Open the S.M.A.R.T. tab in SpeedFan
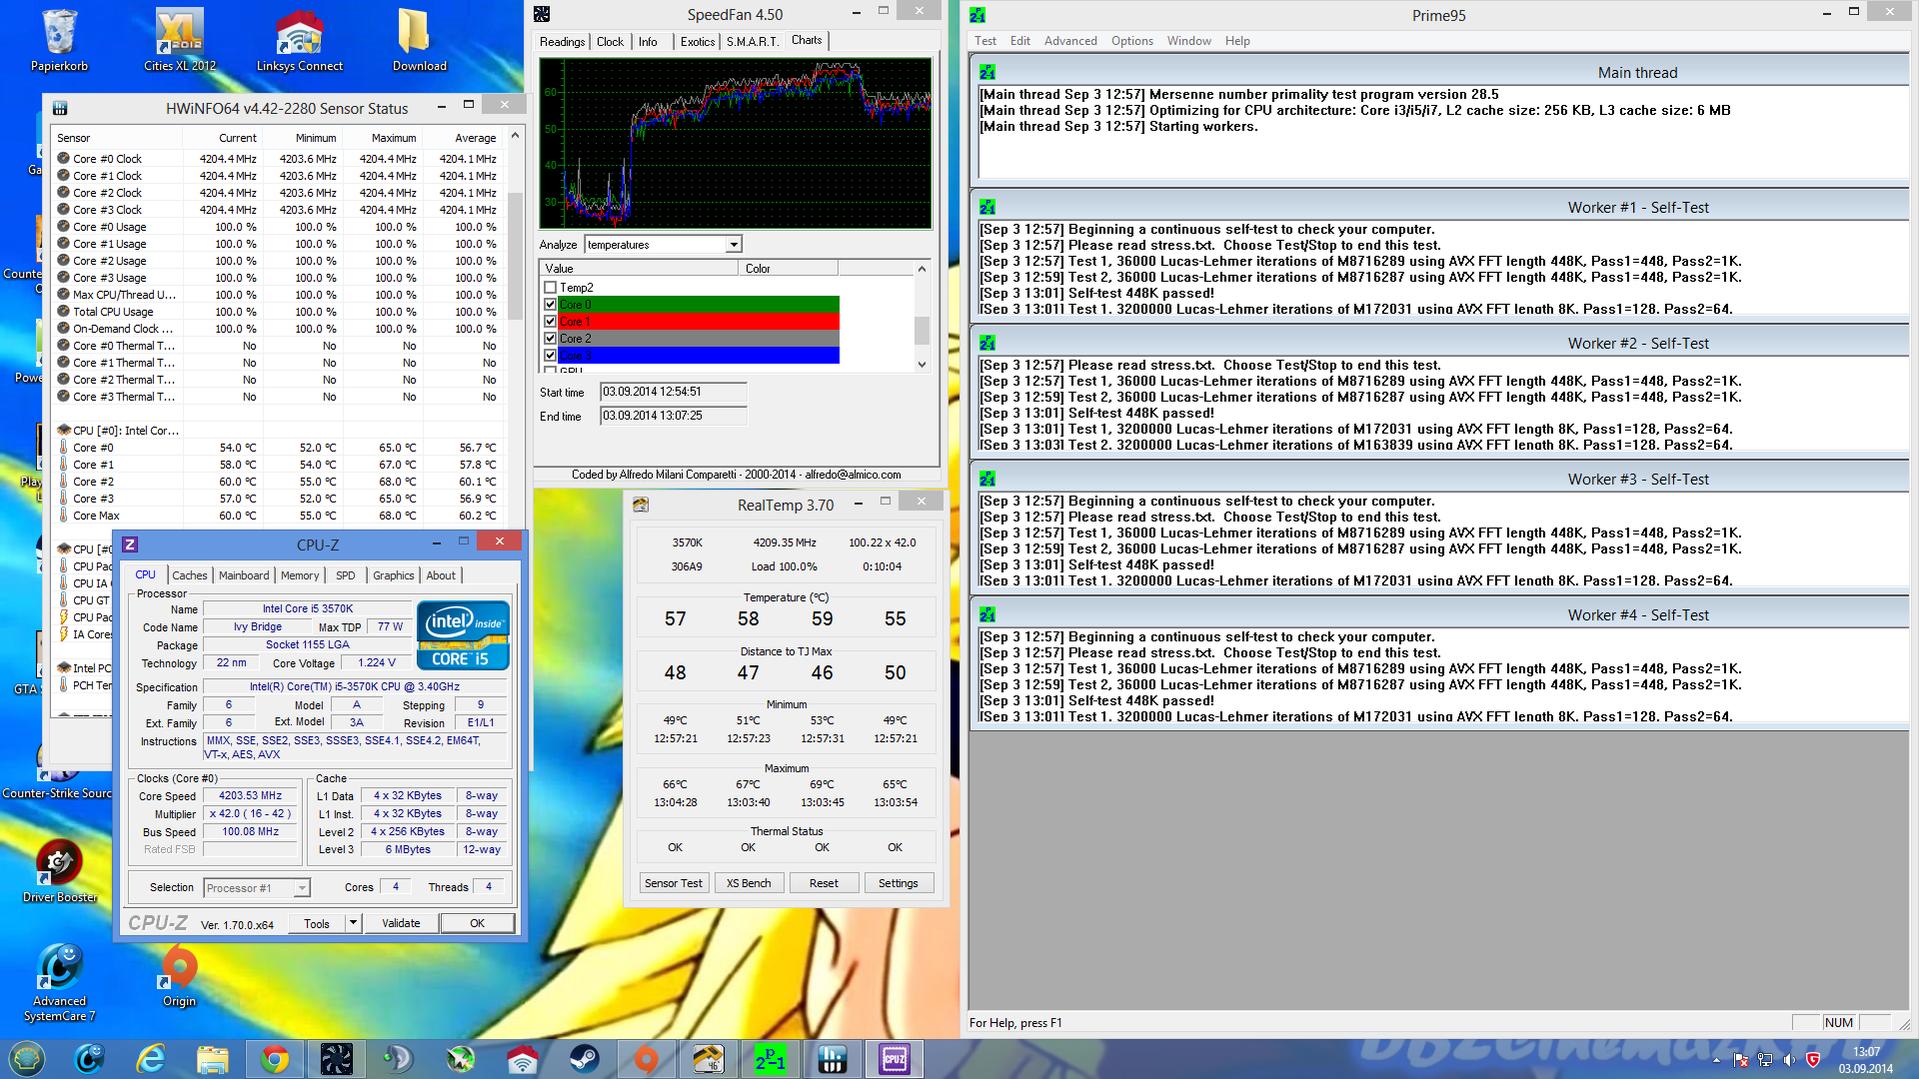The height and width of the screenshot is (1079, 1919). pyautogui.click(x=753, y=42)
